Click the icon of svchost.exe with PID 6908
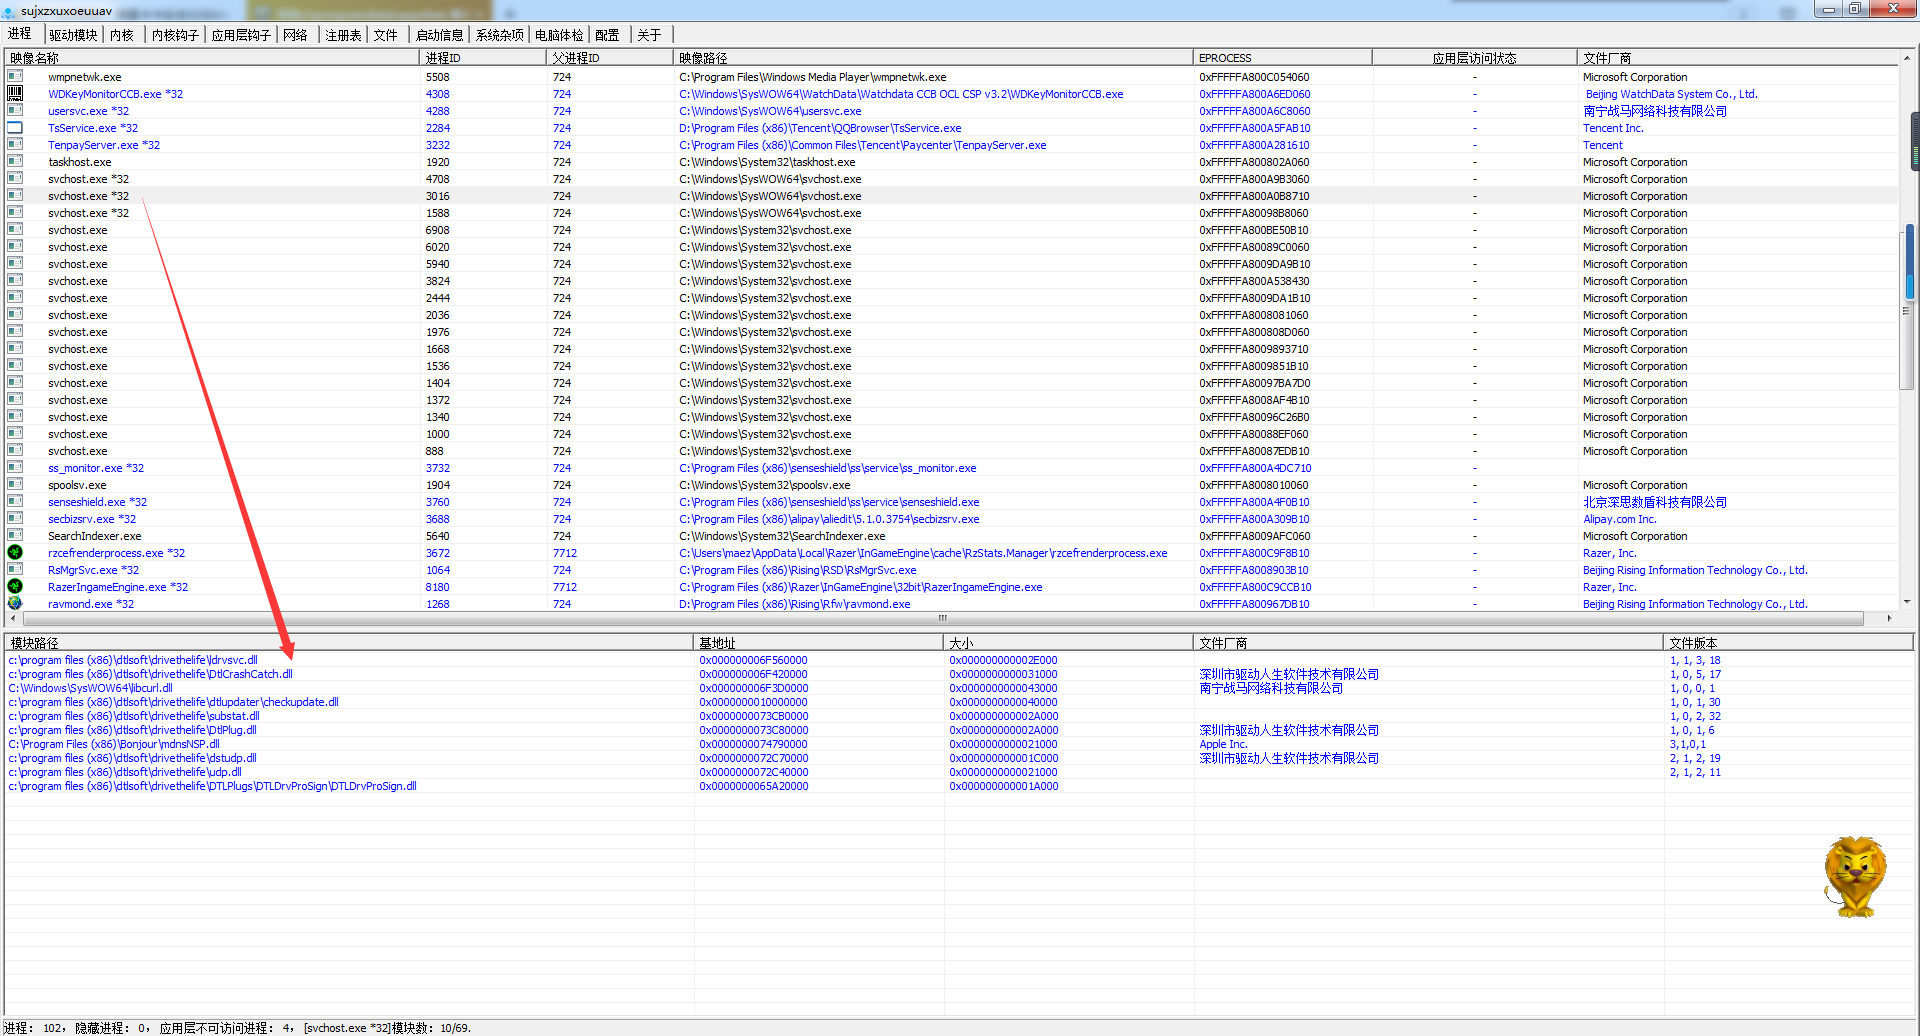 (x=15, y=230)
